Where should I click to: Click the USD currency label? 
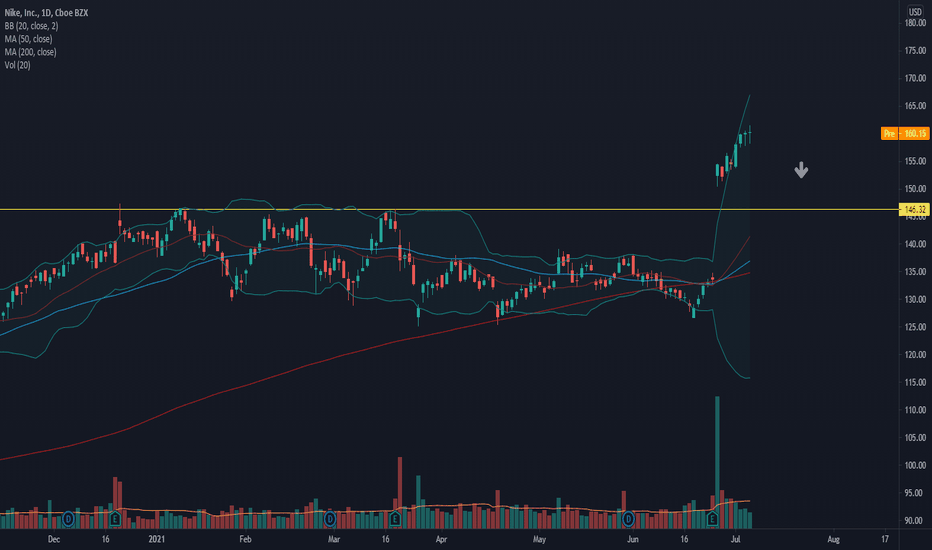point(915,12)
